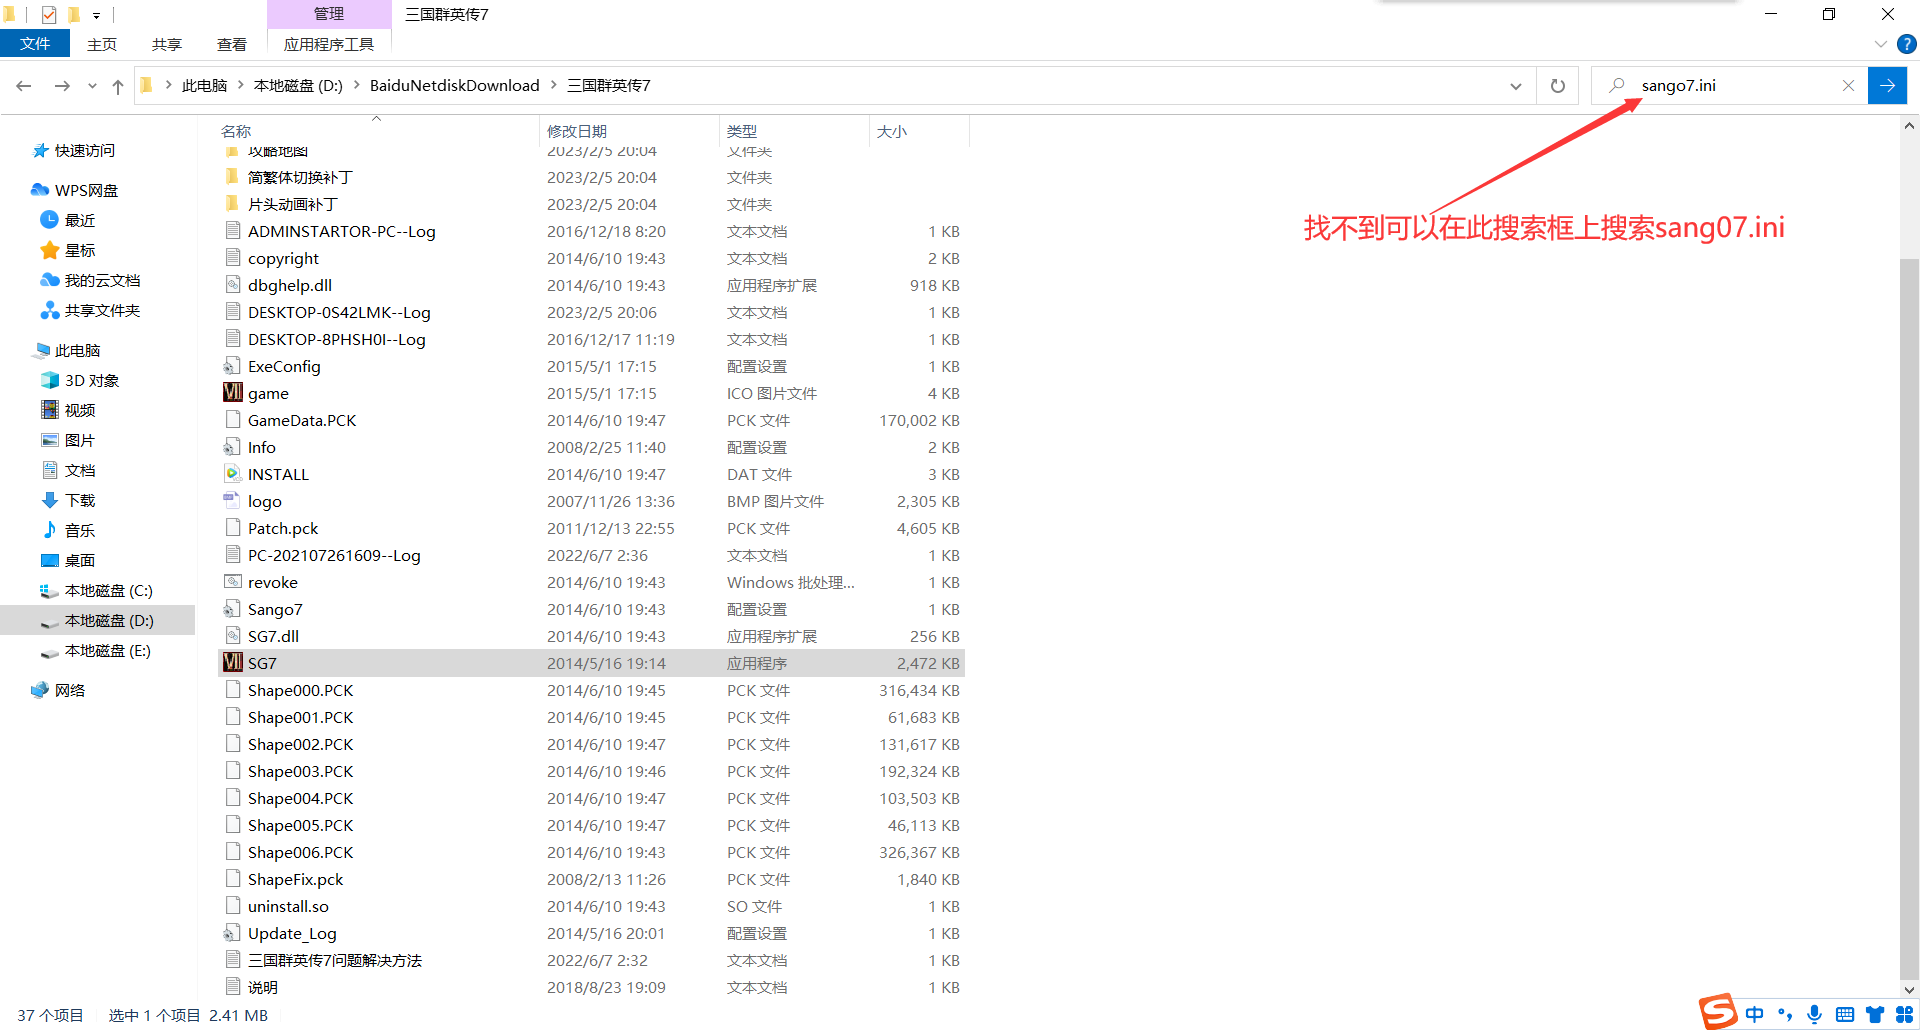Open recent locations dropdown
Screen dimensions: 1920x1030
[92, 86]
